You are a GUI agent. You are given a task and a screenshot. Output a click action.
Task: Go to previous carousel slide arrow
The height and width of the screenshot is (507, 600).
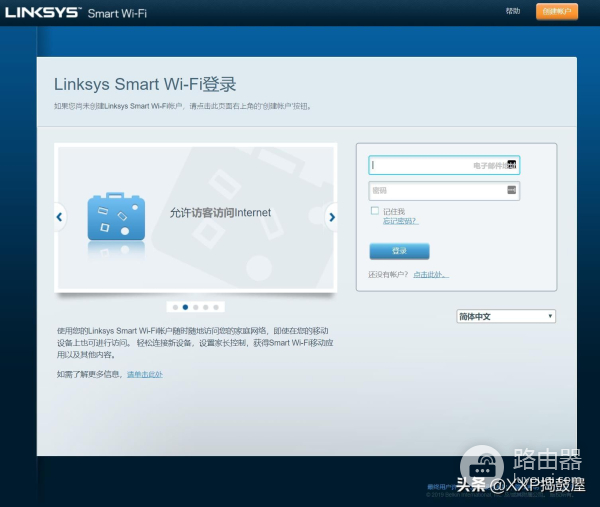[x=60, y=217]
